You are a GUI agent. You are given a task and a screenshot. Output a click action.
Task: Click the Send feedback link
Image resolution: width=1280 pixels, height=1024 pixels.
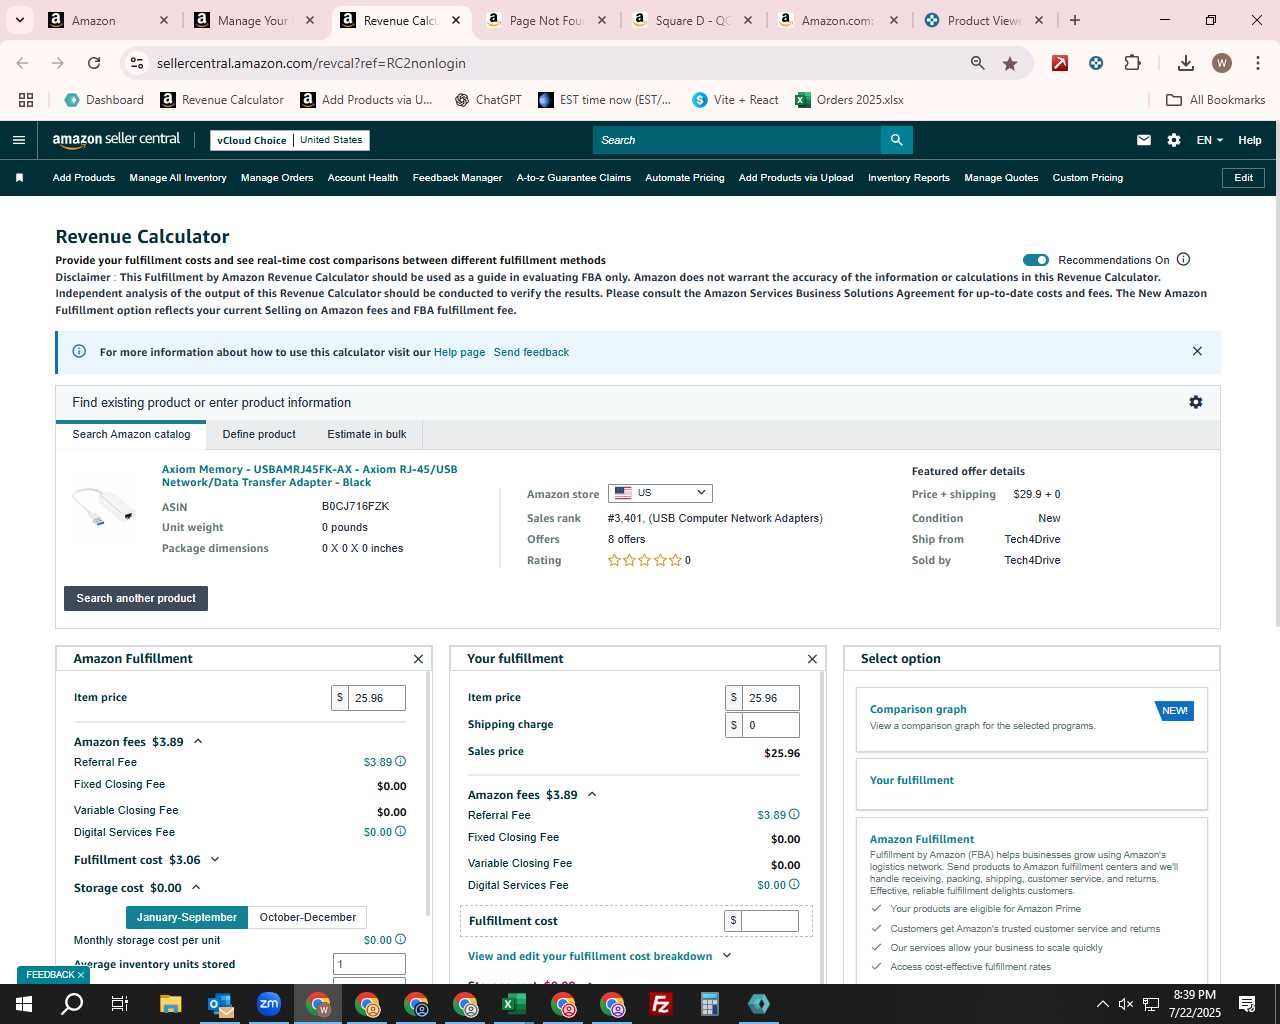(x=531, y=352)
